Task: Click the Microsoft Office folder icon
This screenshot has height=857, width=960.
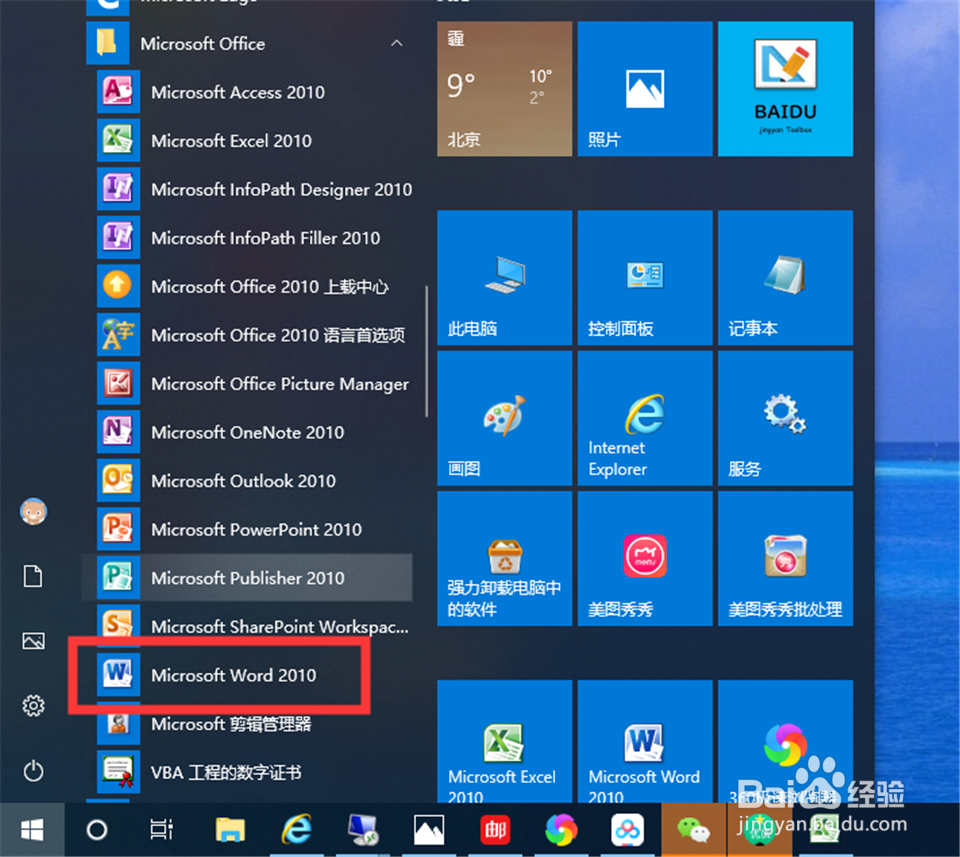Action: pyautogui.click(x=108, y=43)
